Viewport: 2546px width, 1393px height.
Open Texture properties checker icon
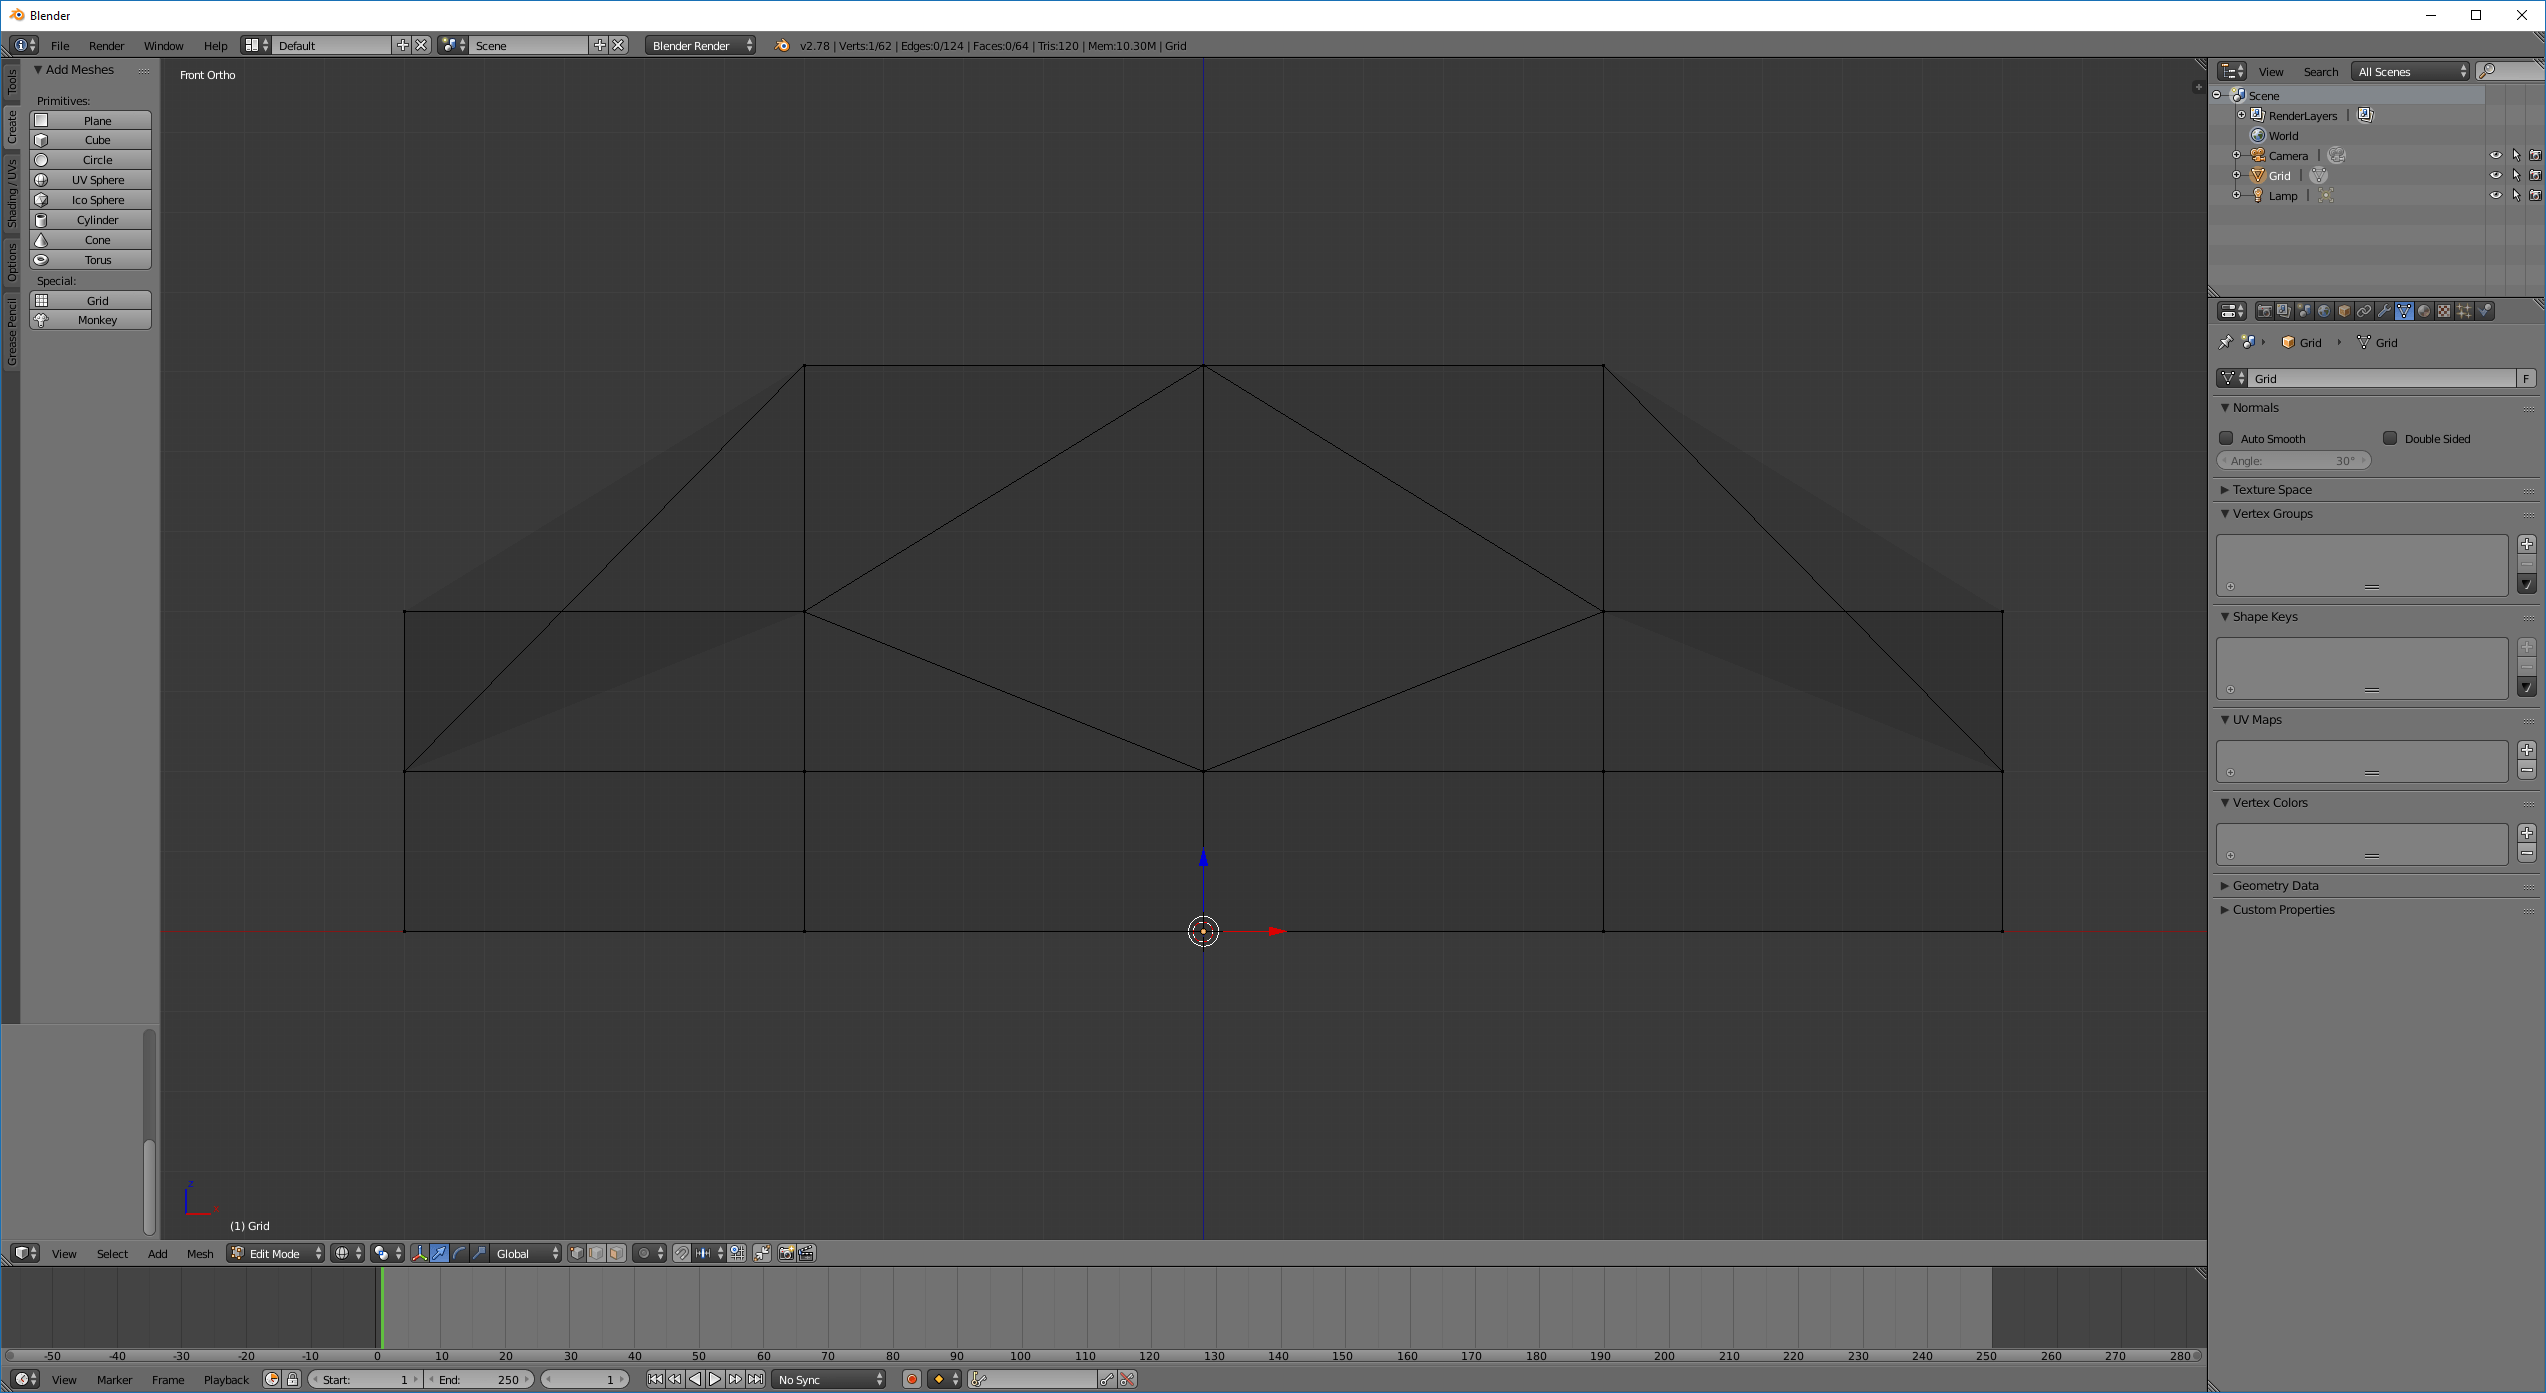(x=2445, y=310)
